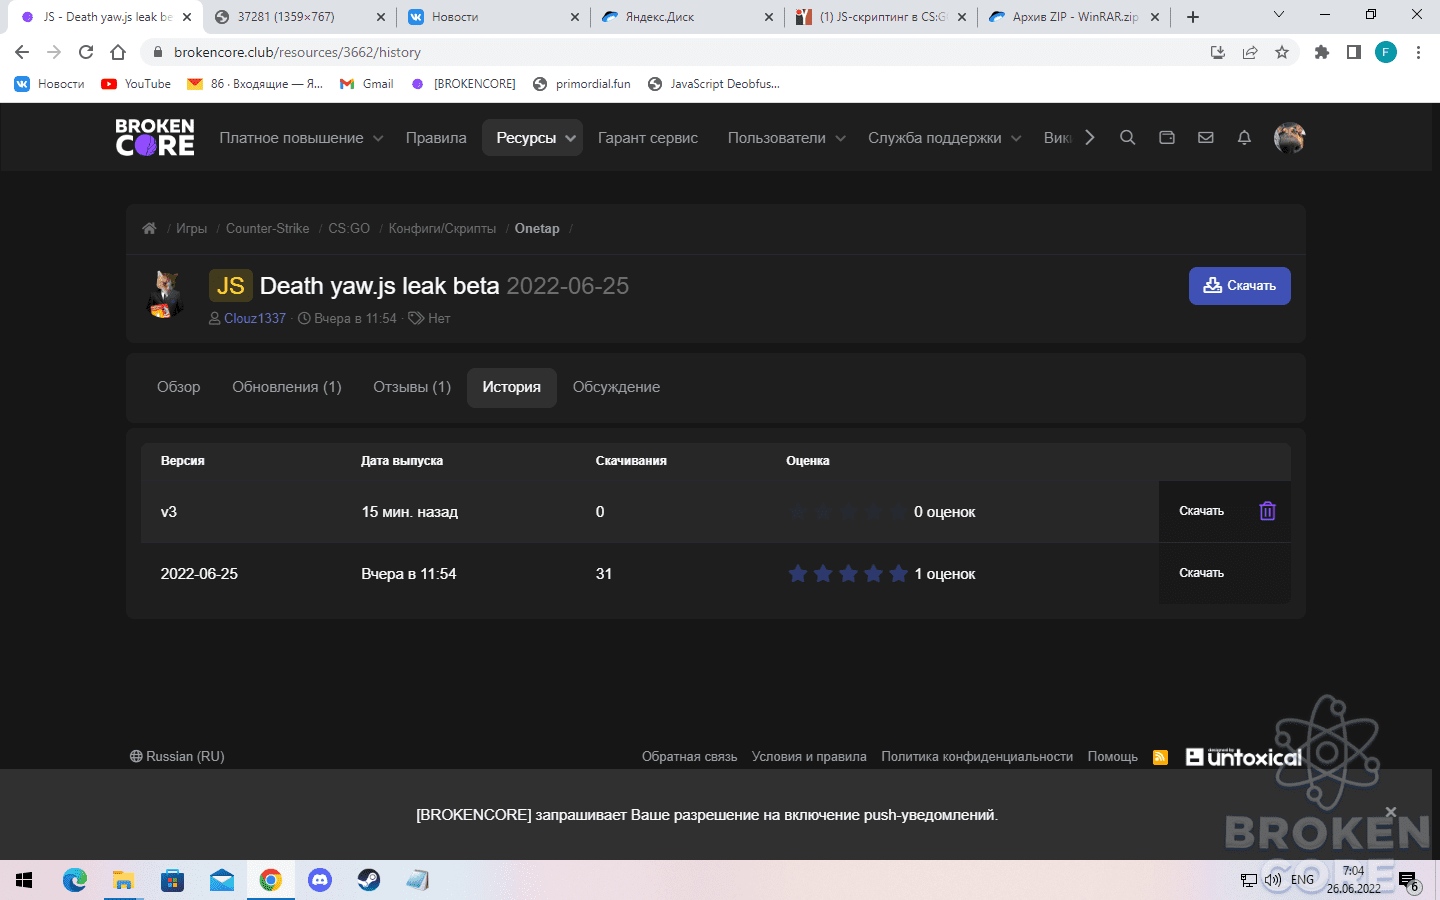1440x900 pixels.
Task: Open the messages envelope icon
Action: 1205,138
